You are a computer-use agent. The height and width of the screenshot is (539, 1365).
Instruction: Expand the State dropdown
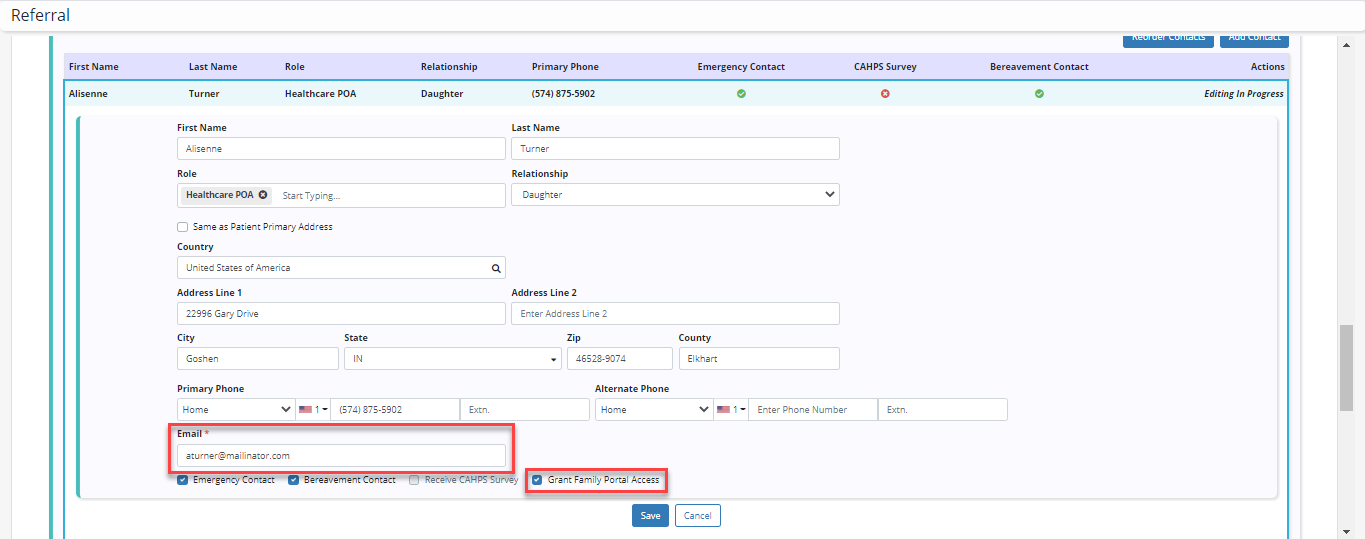pos(451,359)
